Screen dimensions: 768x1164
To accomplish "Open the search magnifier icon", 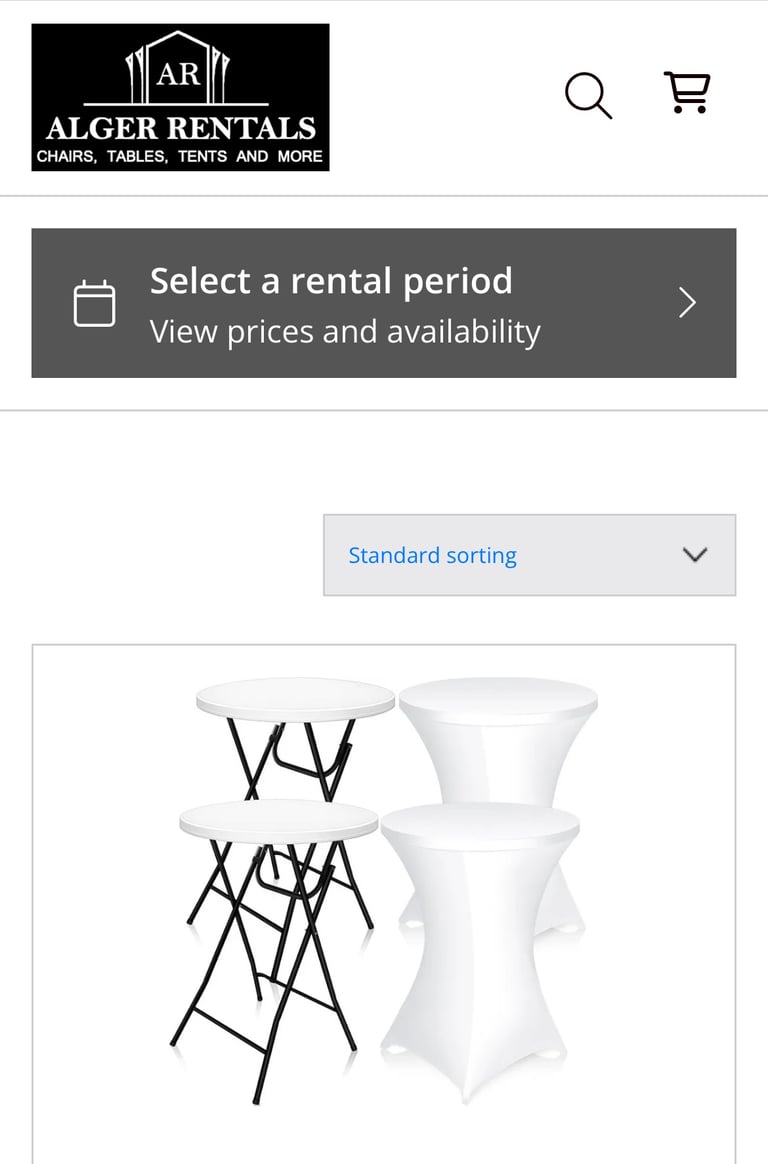I will tap(588, 96).
